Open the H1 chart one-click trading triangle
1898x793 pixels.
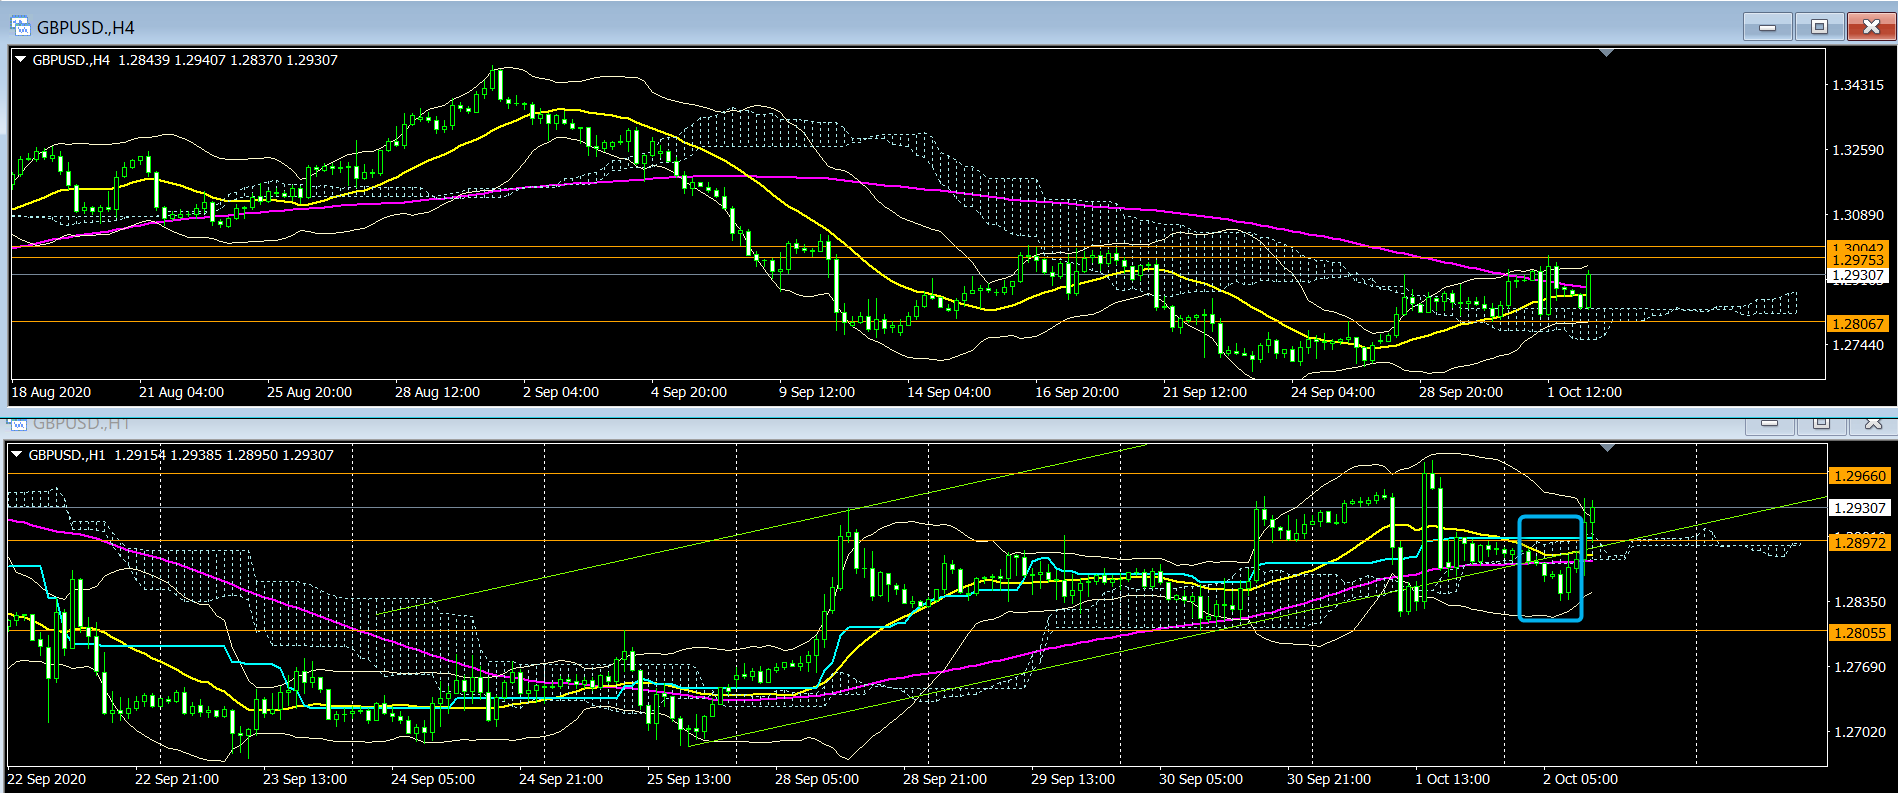[16, 455]
